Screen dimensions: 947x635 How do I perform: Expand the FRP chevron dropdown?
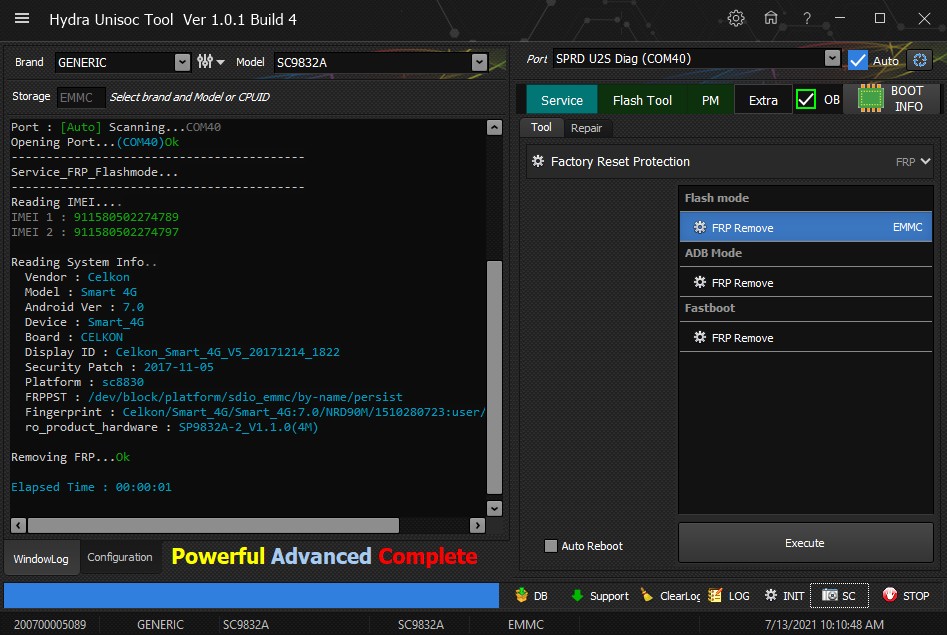[925, 161]
